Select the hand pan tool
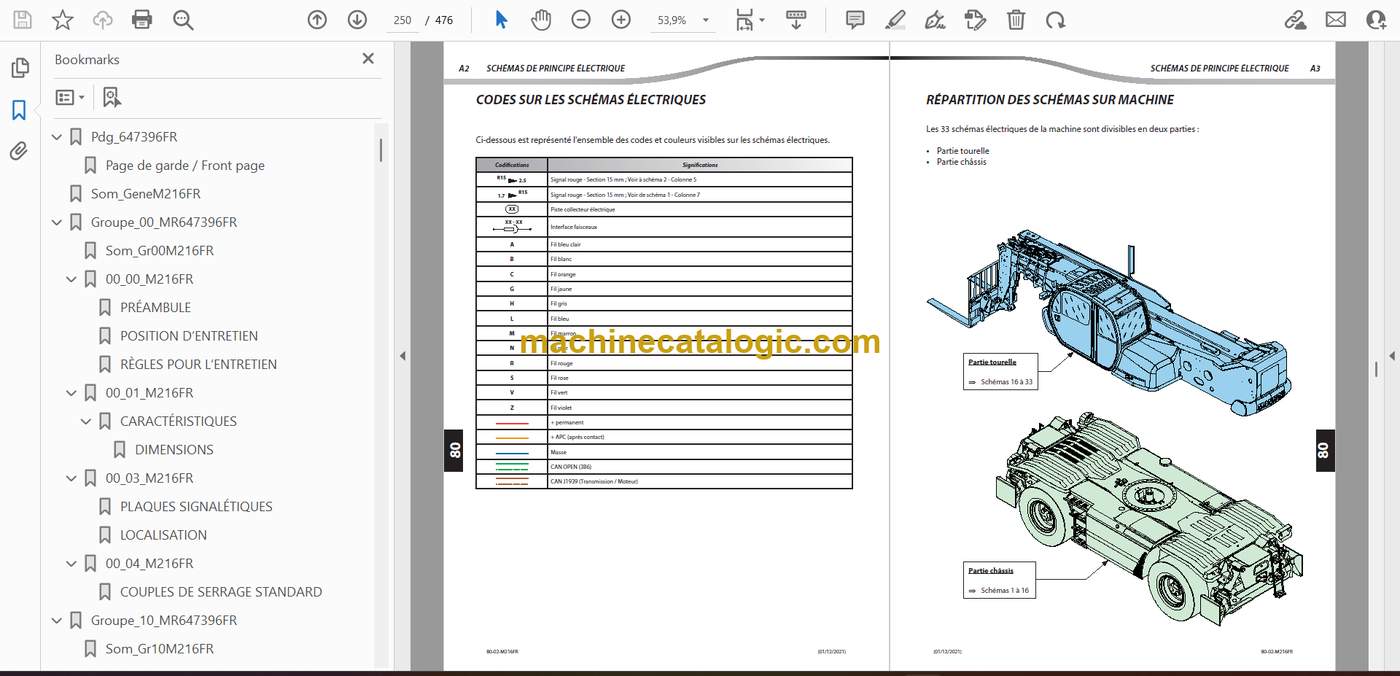This screenshot has height=676, width=1400. (541, 19)
